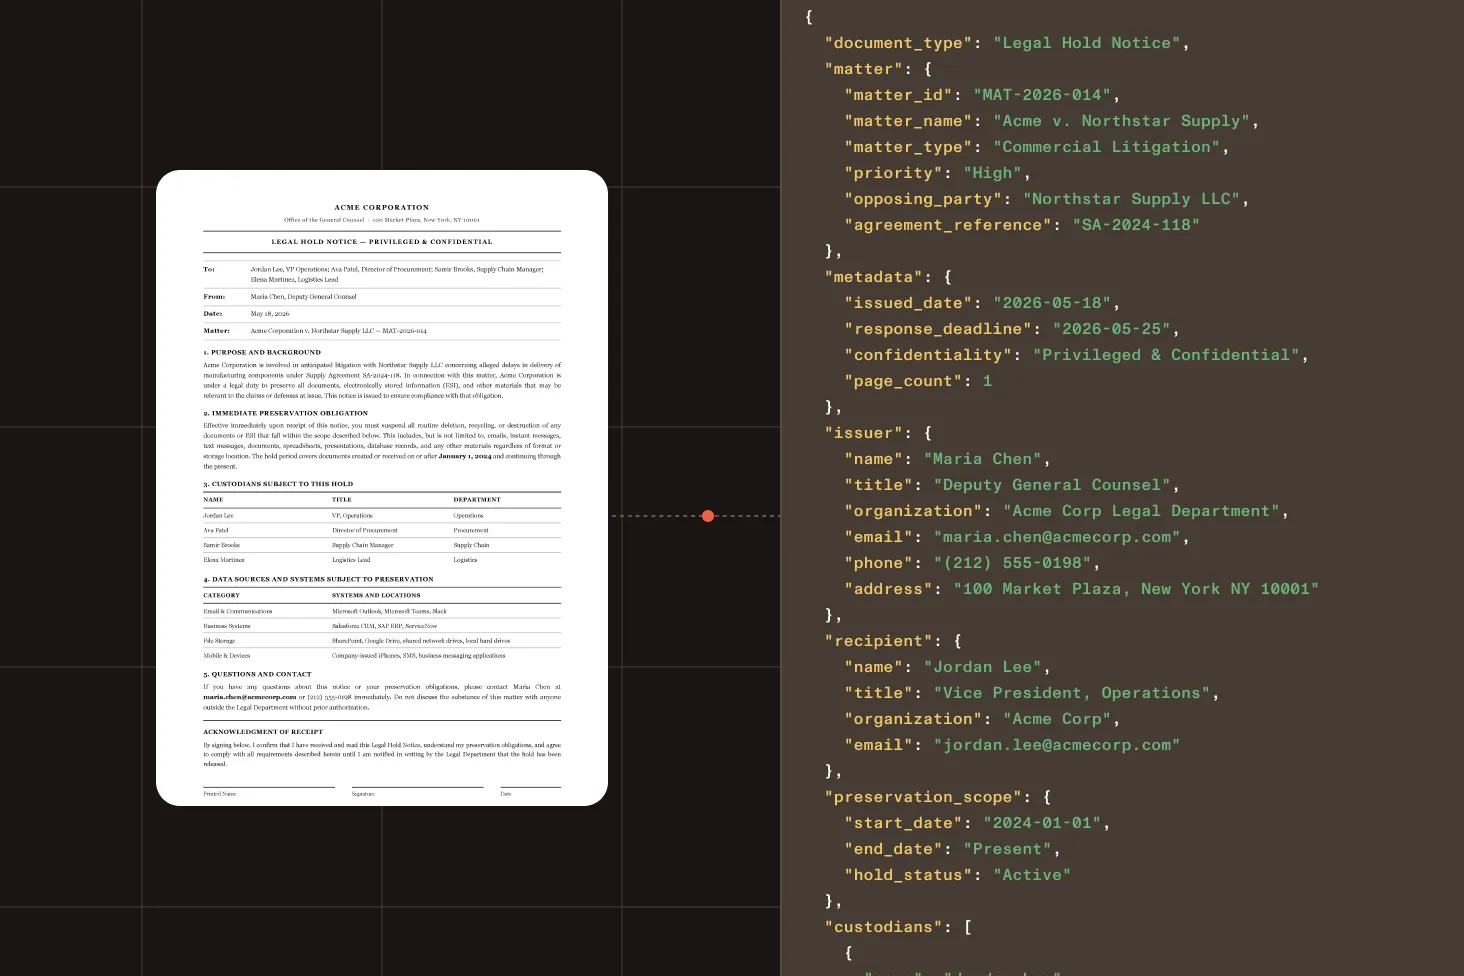Click the Ava Patel custodian table row
The height and width of the screenshot is (976, 1464).
point(382,530)
